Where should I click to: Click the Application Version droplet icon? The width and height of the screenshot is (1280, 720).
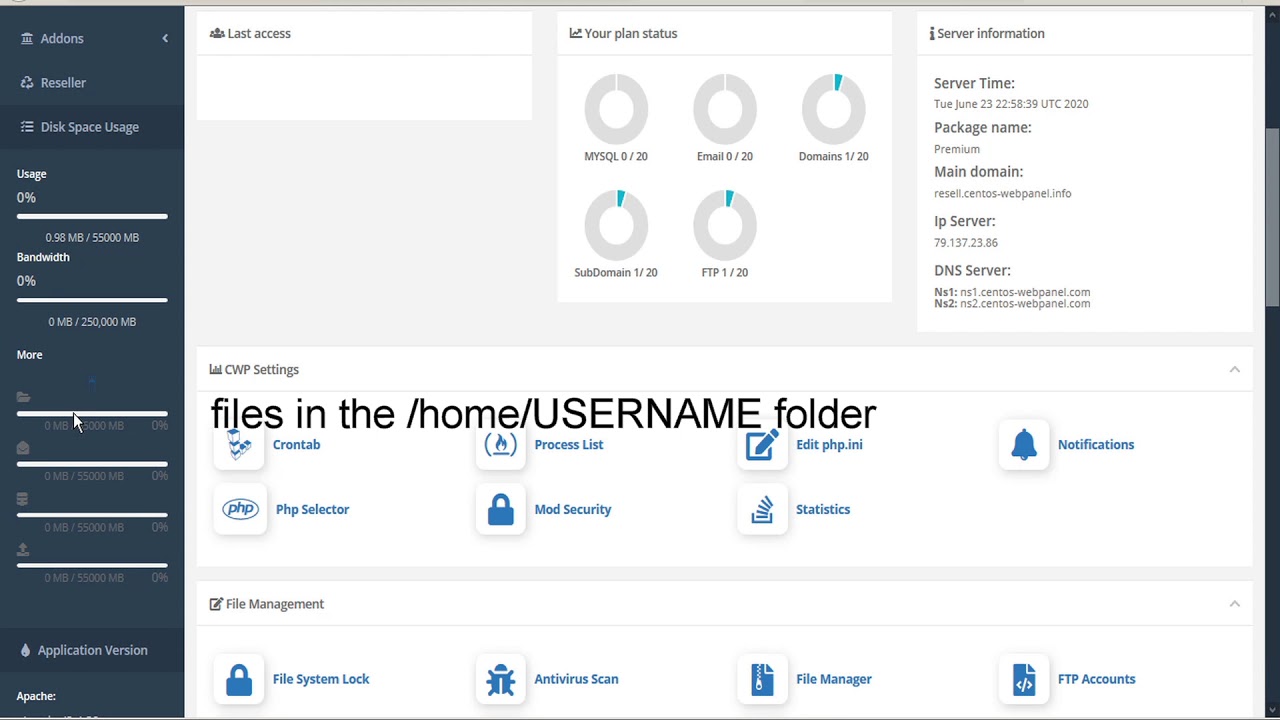25,650
